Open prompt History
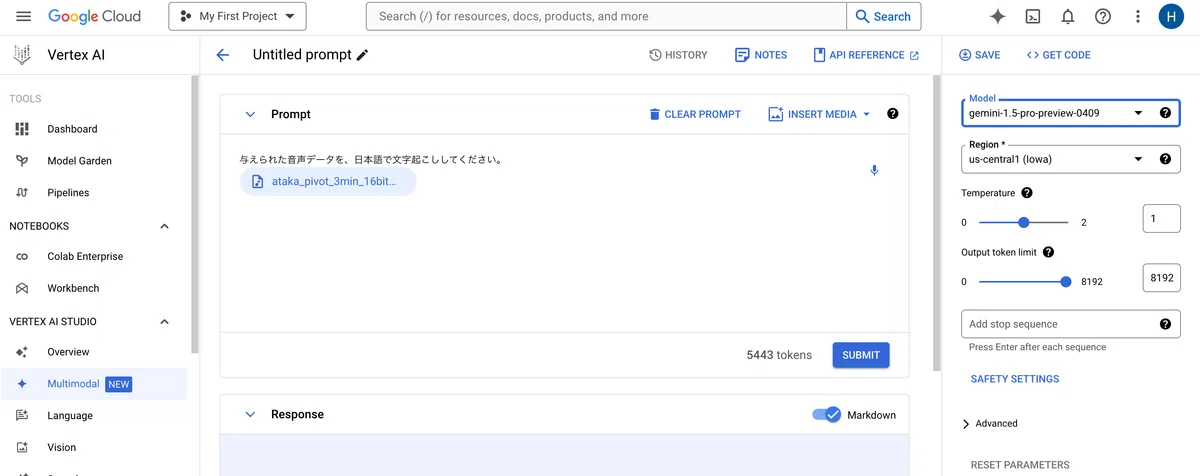This screenshot has width=1200, height=476. (678, 55)
